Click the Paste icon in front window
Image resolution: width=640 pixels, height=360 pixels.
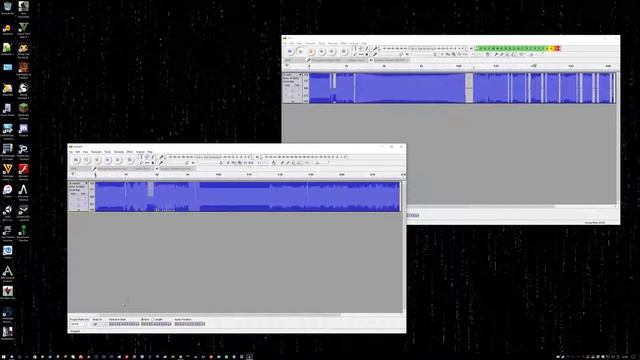click(239, 163)
